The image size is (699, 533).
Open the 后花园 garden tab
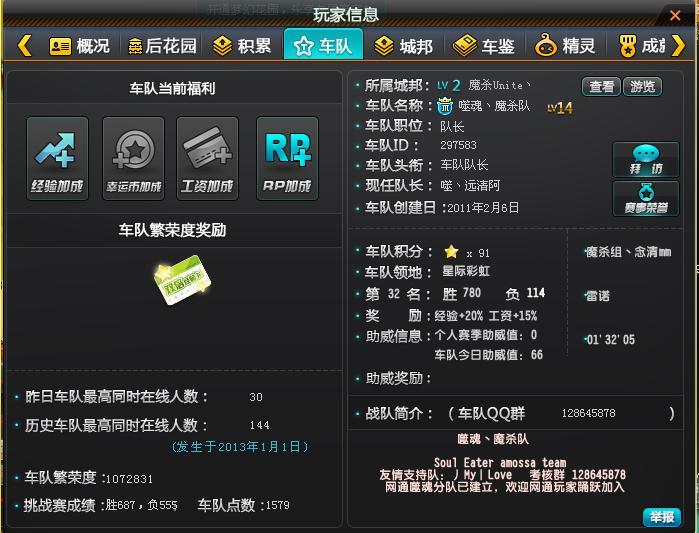pos(161,46)
